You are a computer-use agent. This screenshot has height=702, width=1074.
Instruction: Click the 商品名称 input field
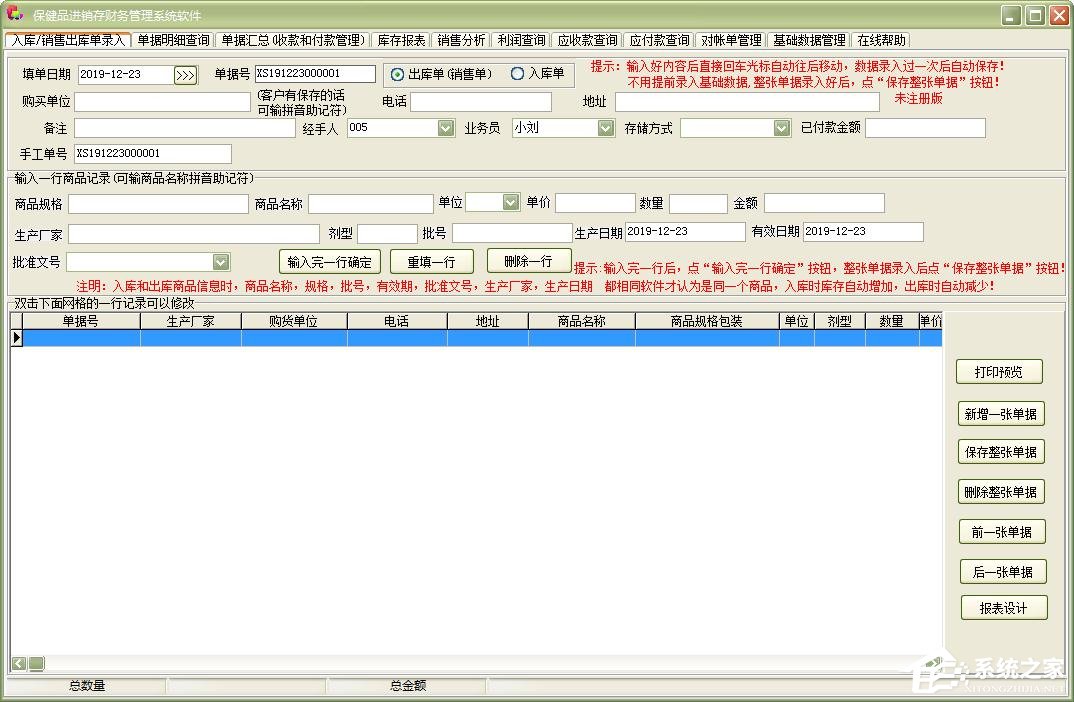pyautogui.click(x=371, y=204)
